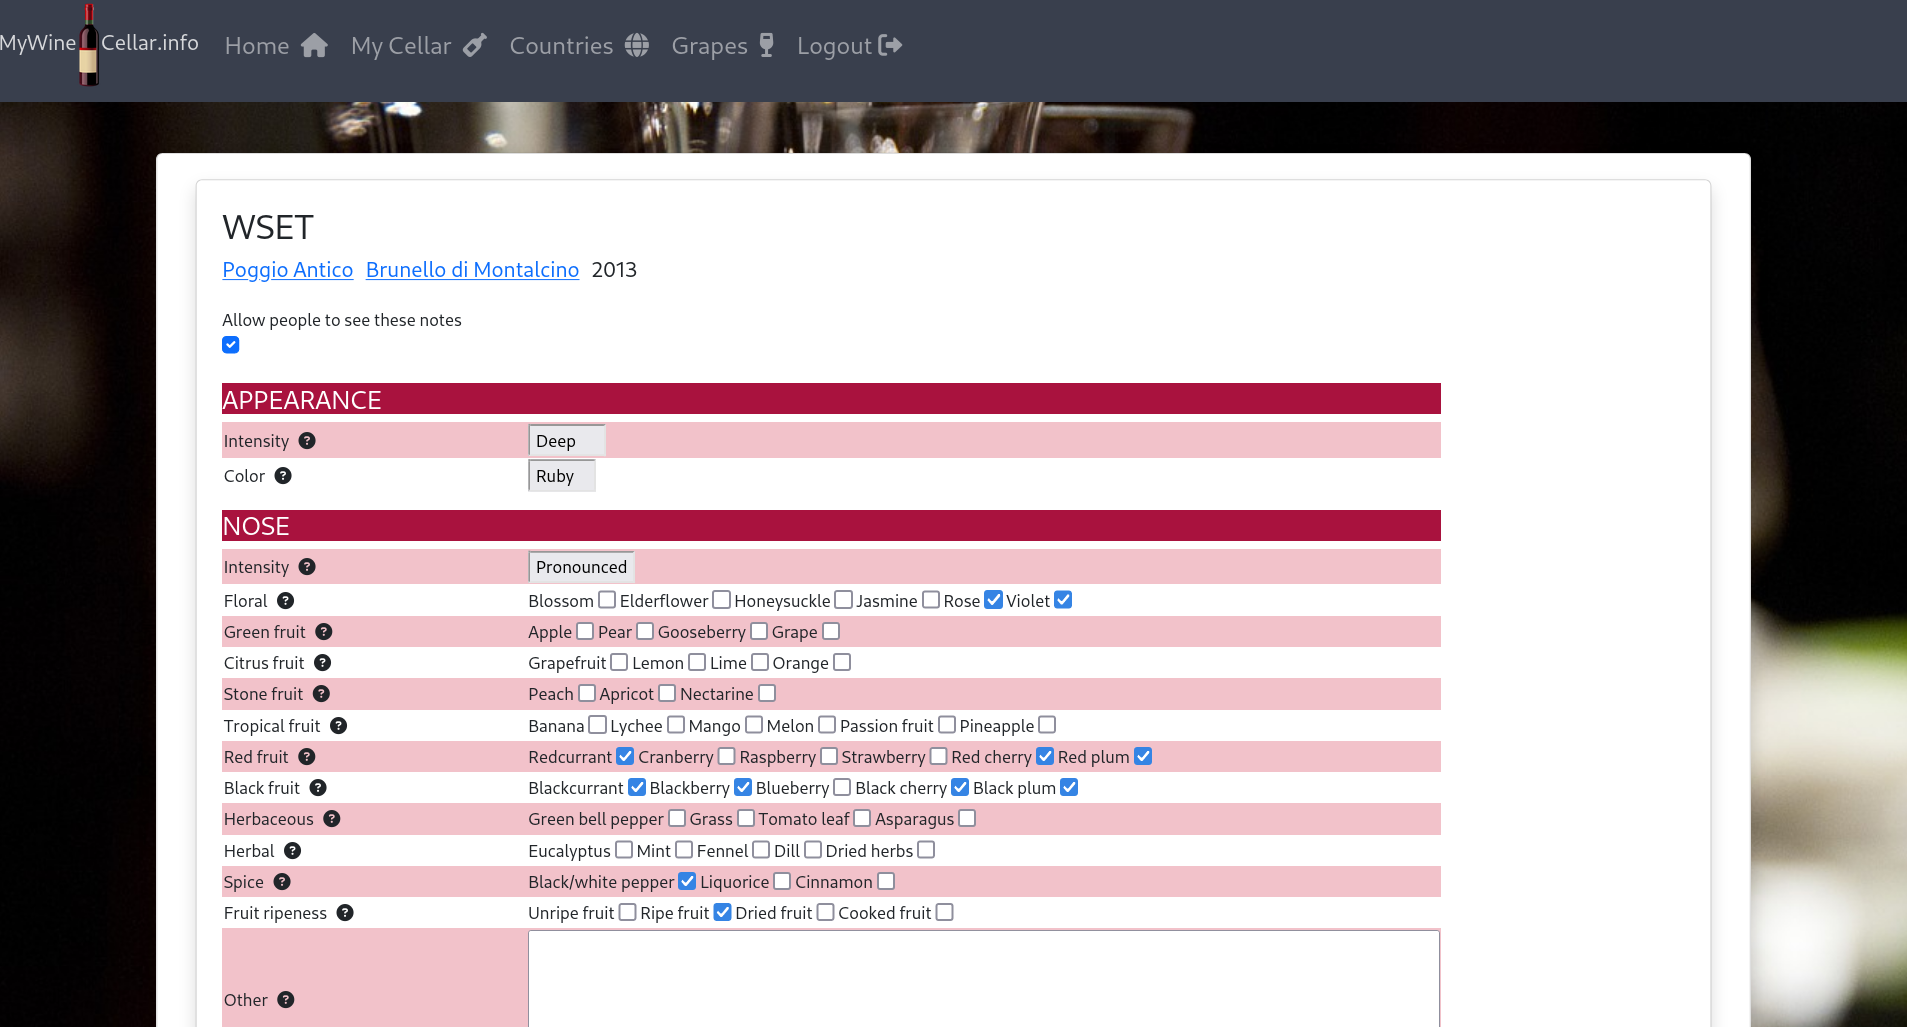Viewport: 1917px width, 1032px height.
Task: Show help for Citrus fruit row
Action: (x=322, y=664)
